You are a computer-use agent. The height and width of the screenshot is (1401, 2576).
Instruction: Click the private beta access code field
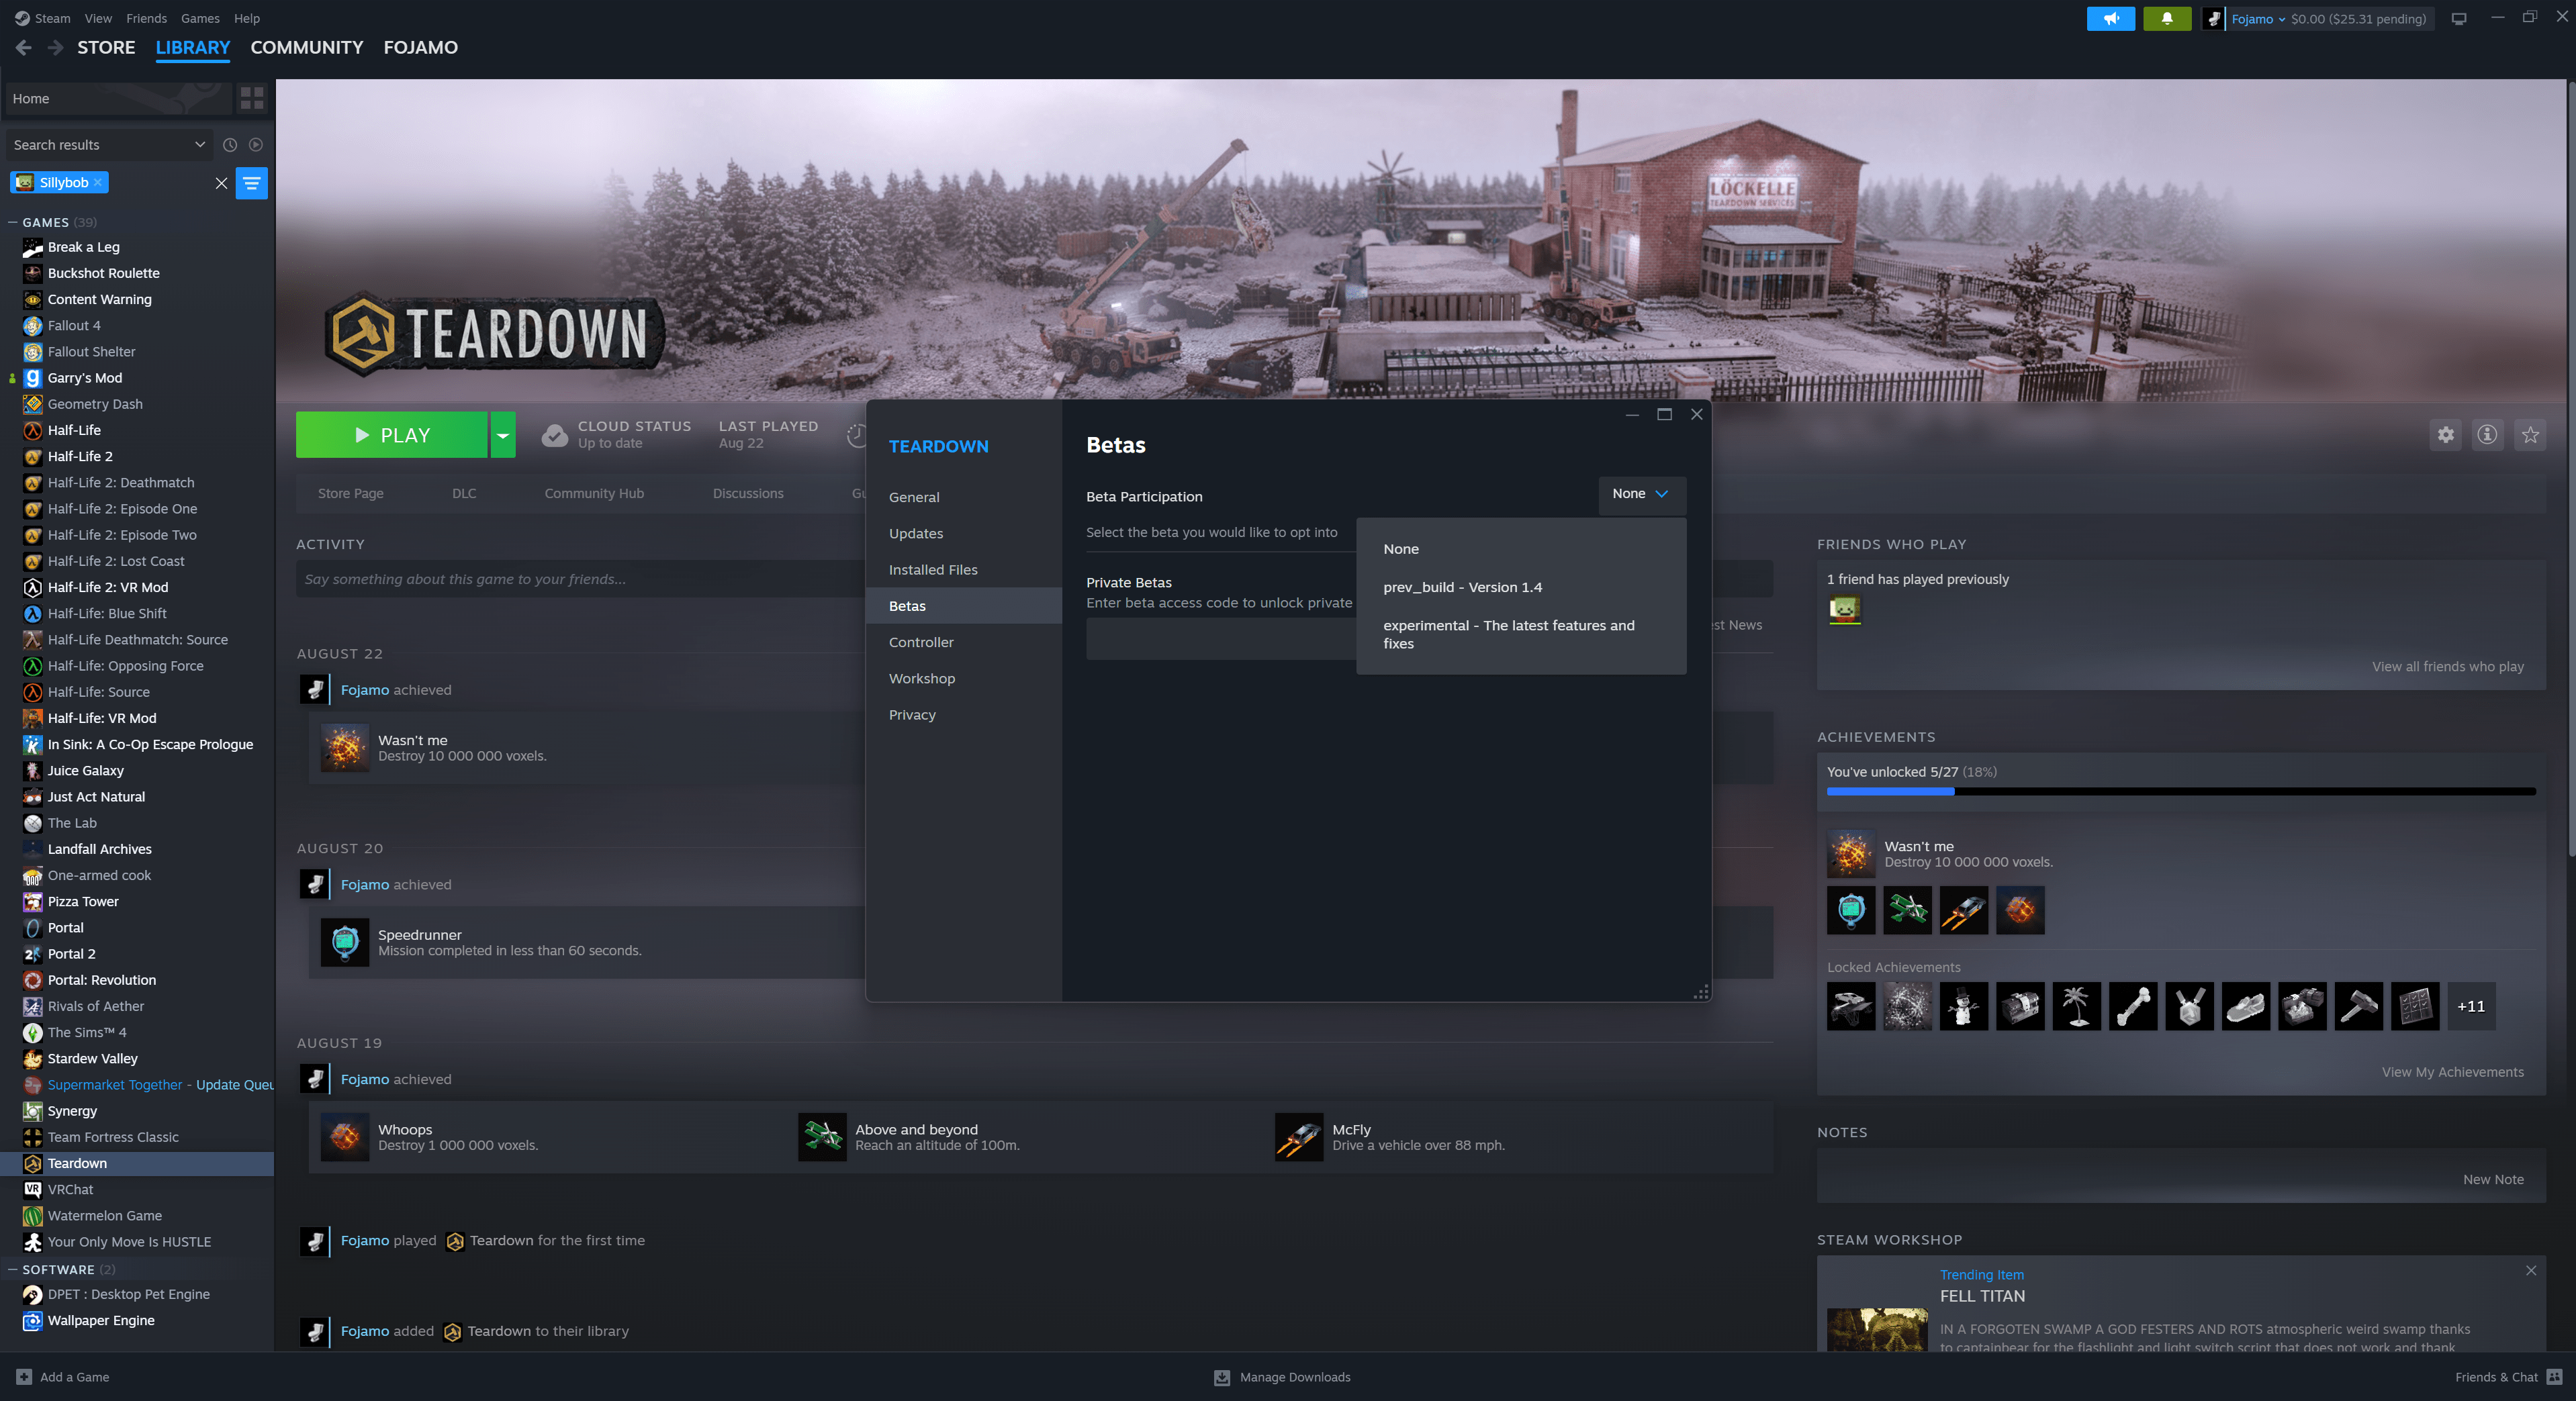pyautogui.click(x=1221, y=638)
